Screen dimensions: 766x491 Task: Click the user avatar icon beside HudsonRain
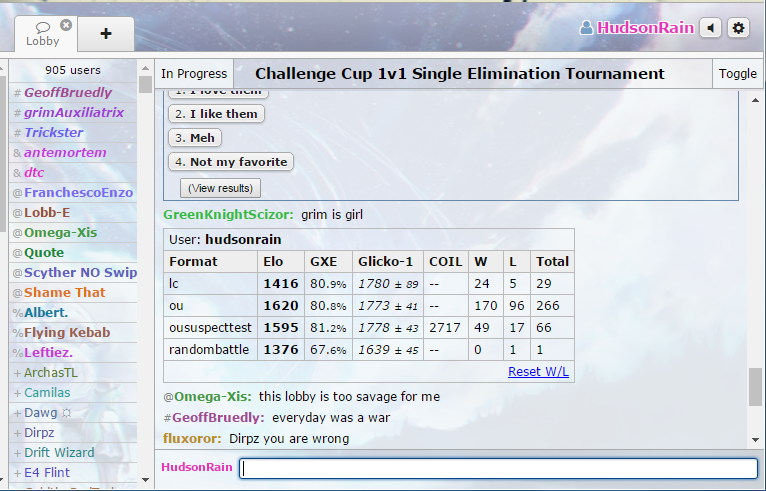pos(586,28)
